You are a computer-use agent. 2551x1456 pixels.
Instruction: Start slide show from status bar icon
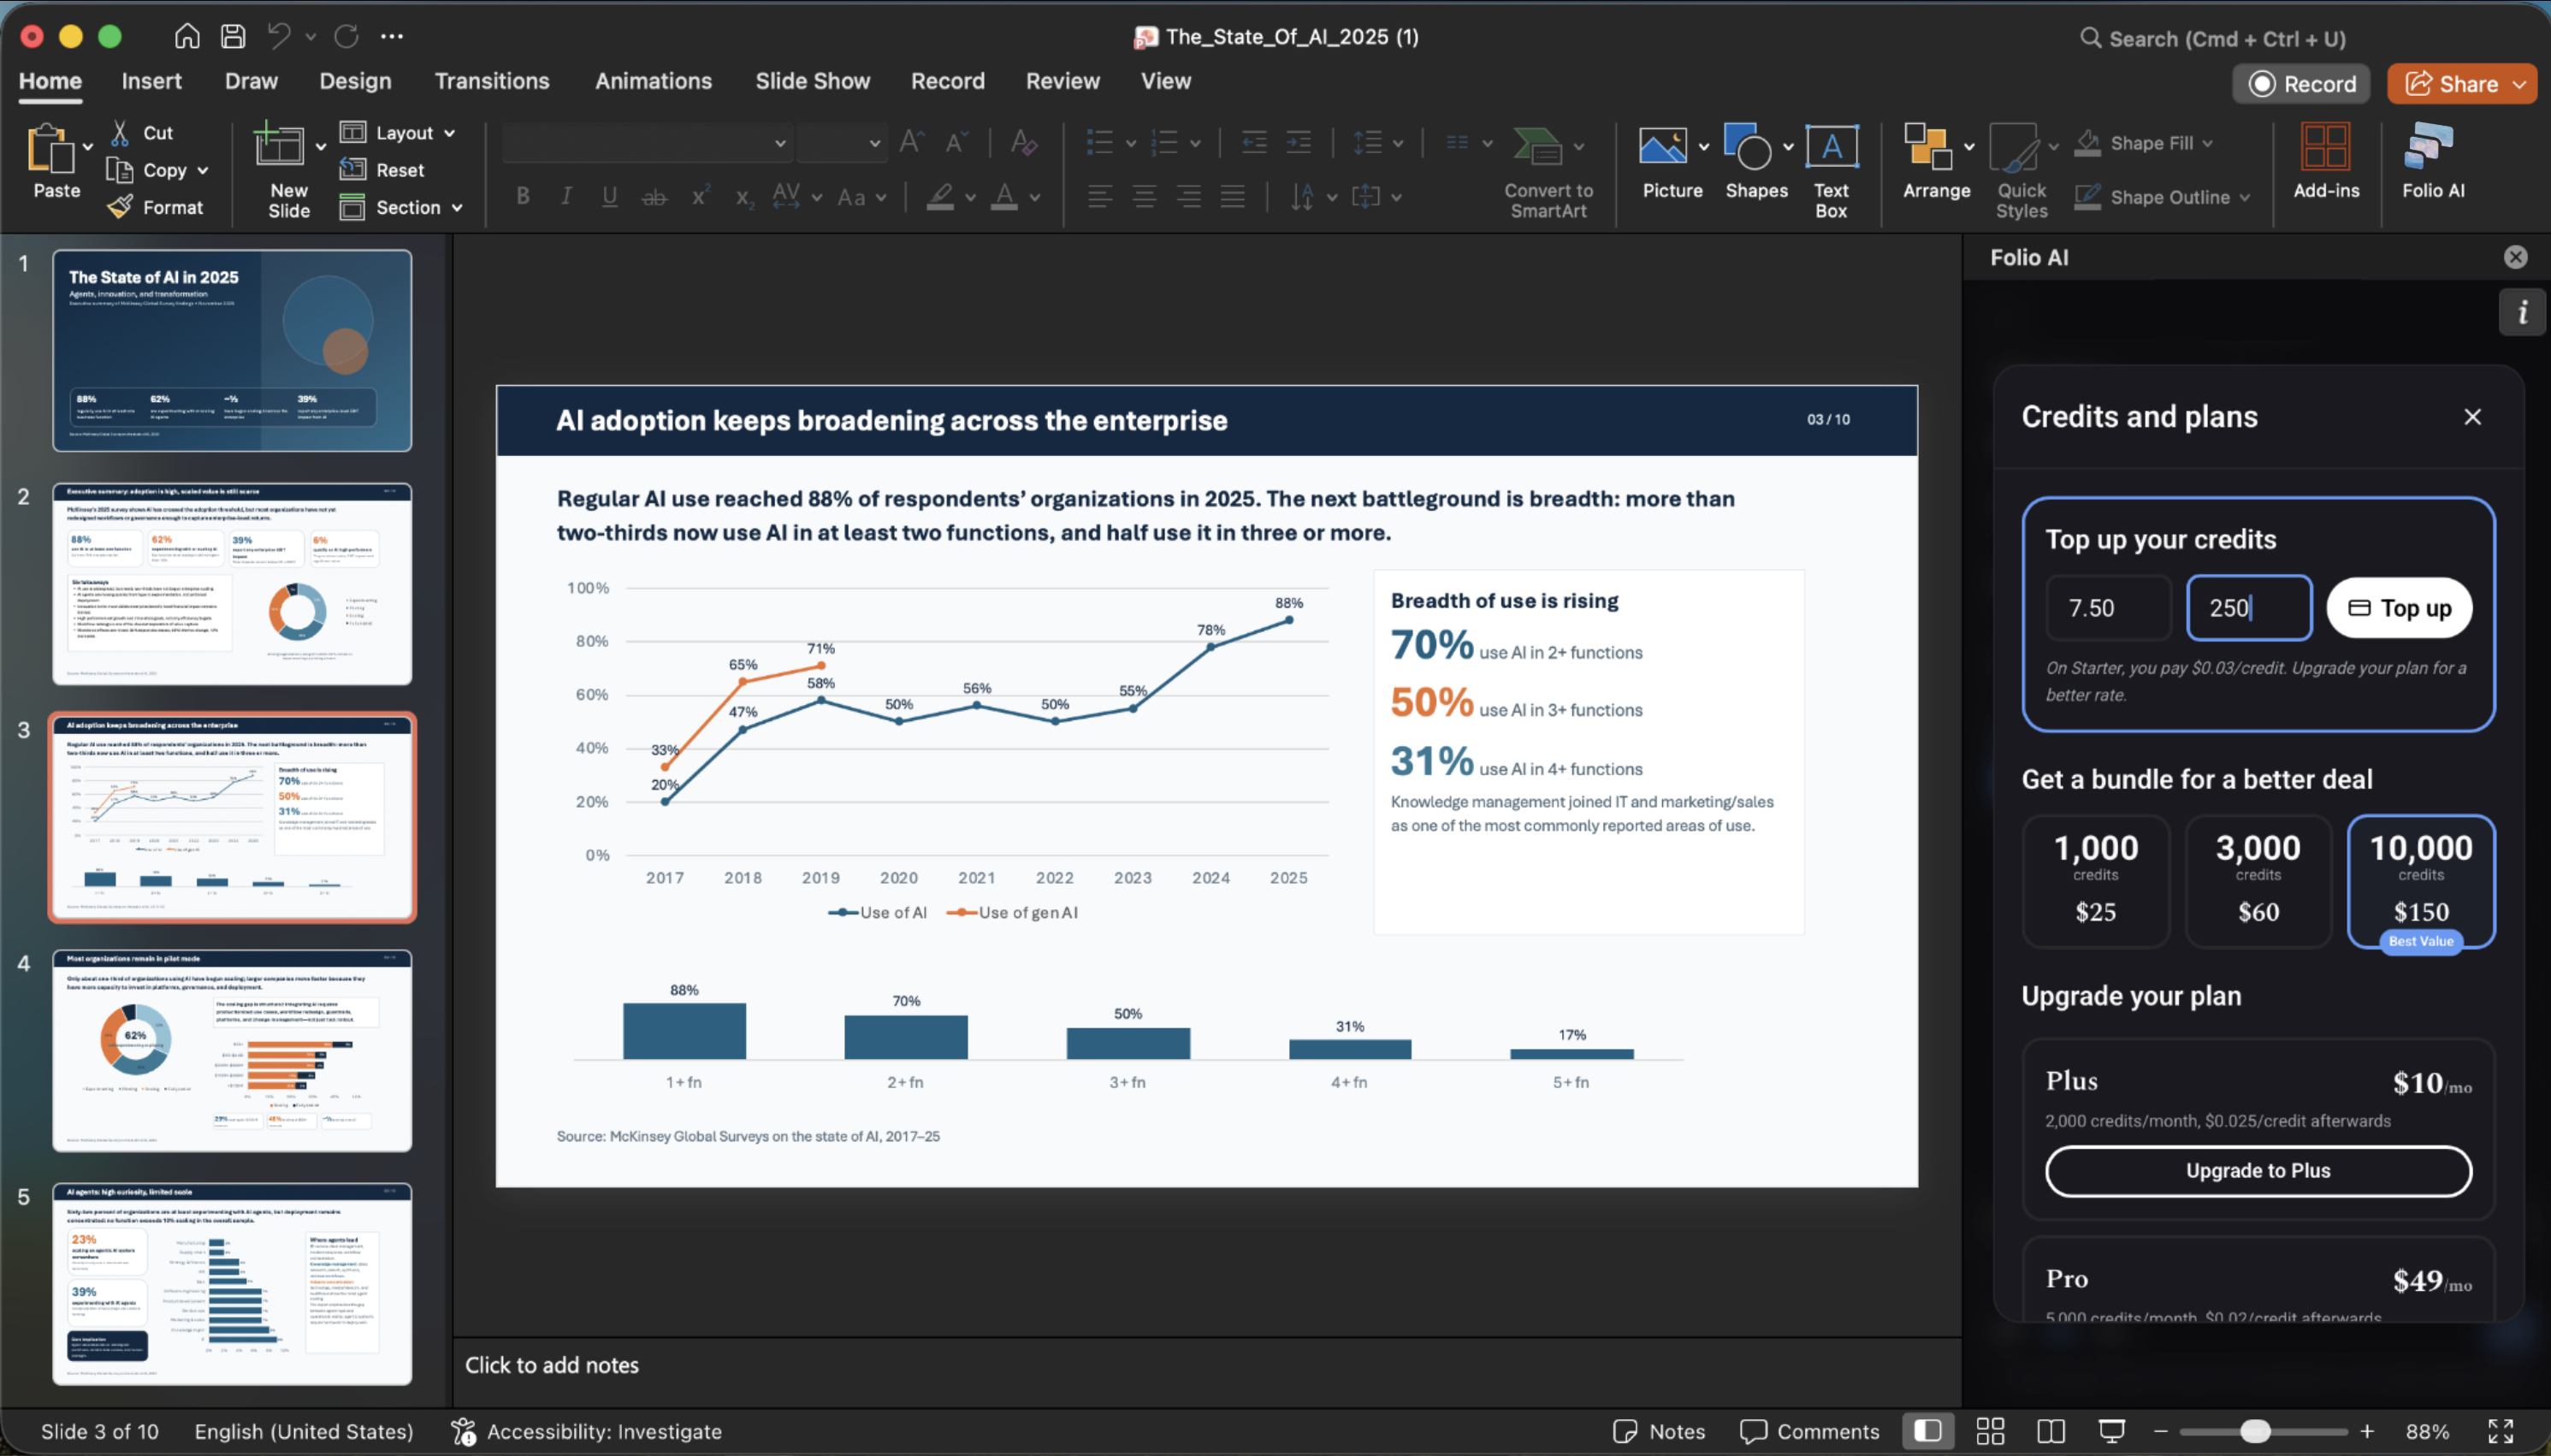(x=2111, y=1431)
